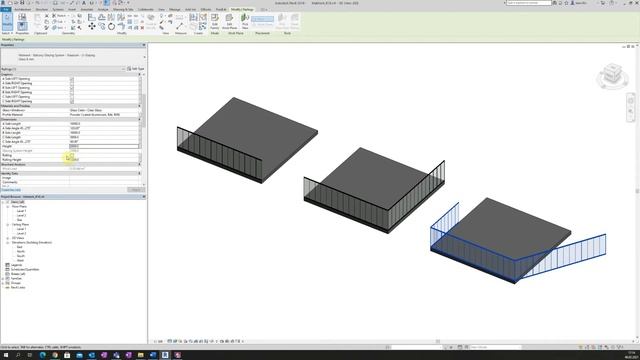Click the Apply button in Properties
This screenshot has height=360, width=640.
[x=136, y=190]
